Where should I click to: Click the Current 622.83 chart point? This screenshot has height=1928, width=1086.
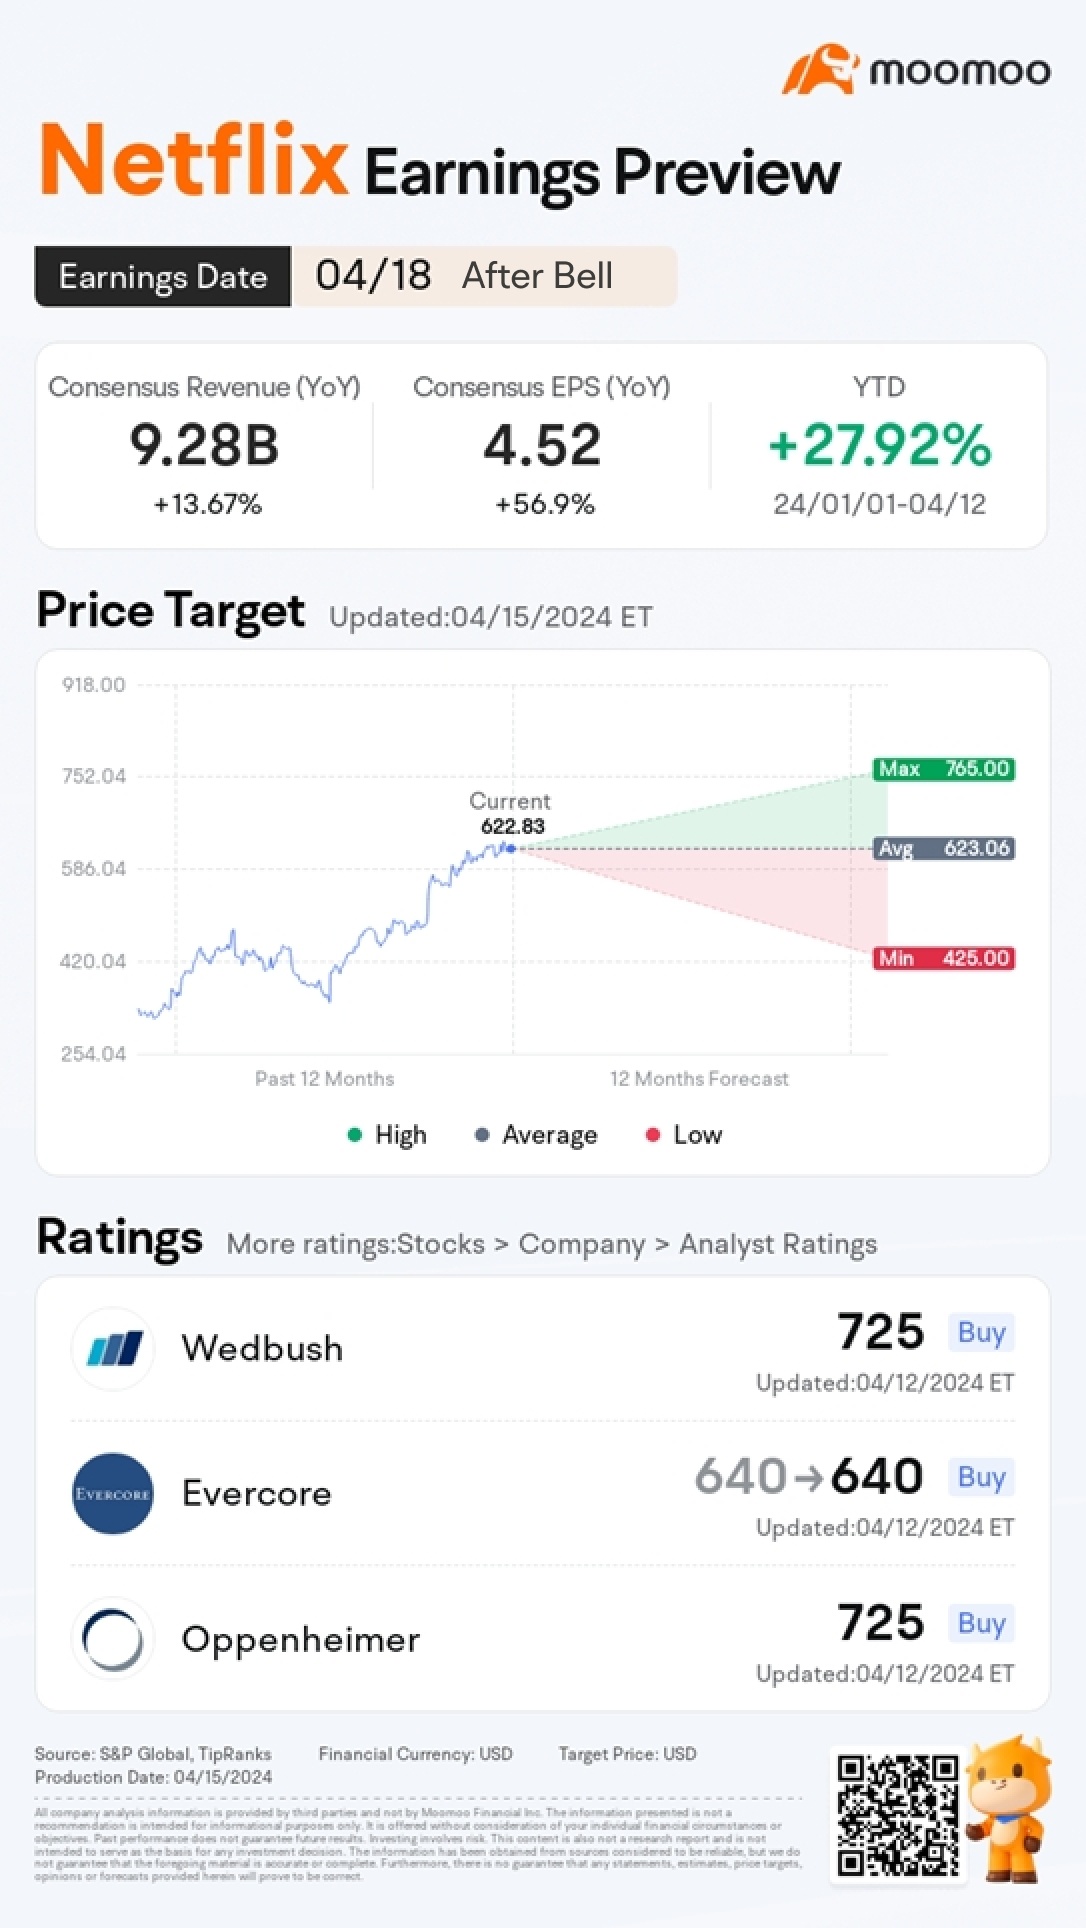pos(511,849)
